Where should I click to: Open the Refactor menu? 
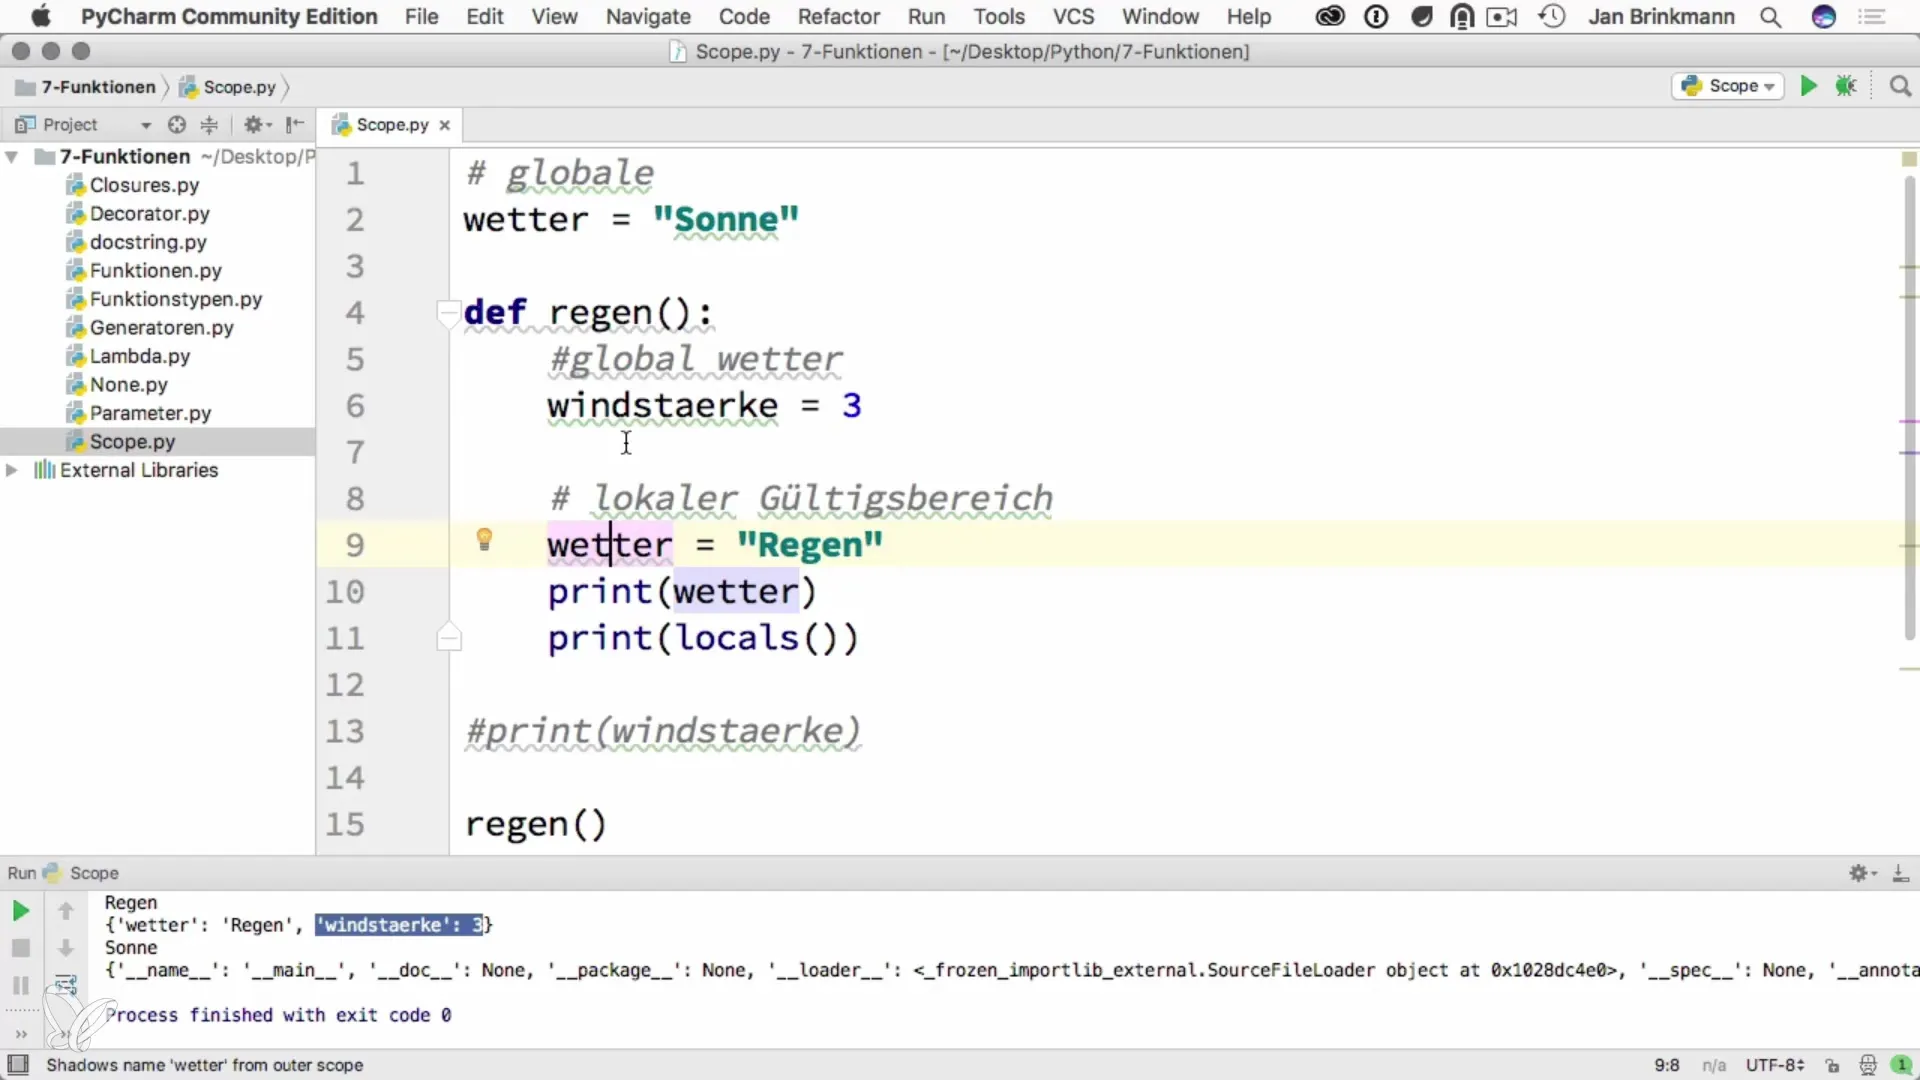click(x=838, y=17)
